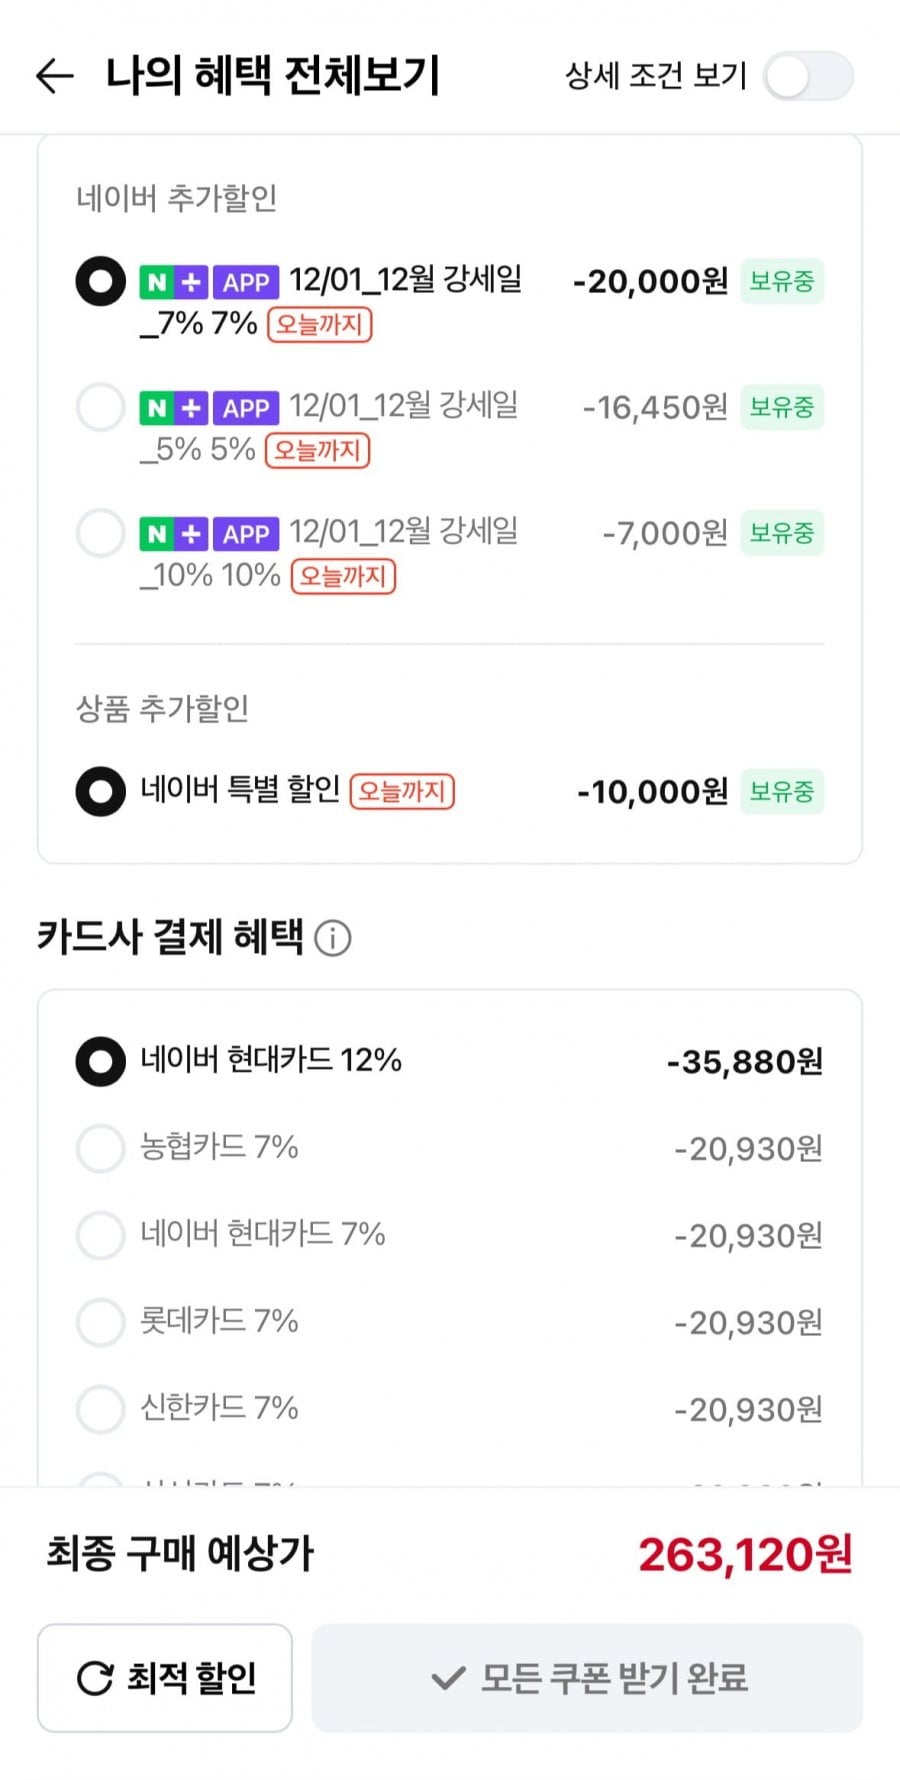This screenshot has height=1780, width=900.
Task: Open card benefit info icon
Action: (333, 938)
